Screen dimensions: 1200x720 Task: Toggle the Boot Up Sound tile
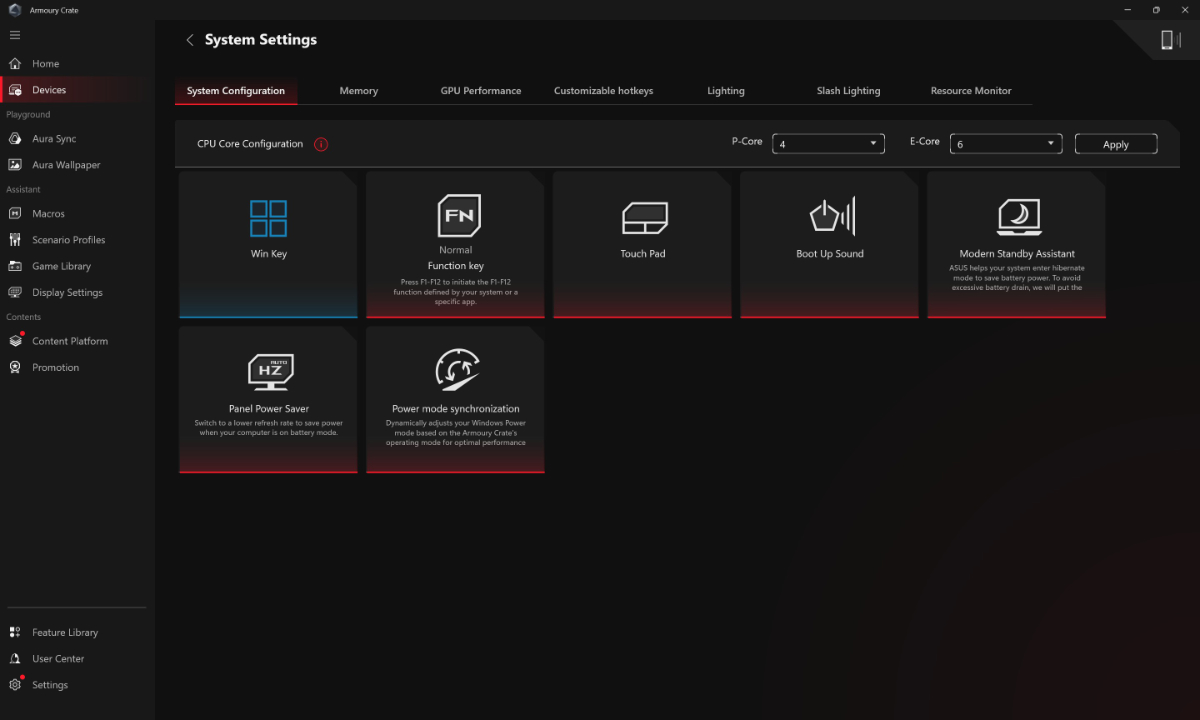pos(829,245)
